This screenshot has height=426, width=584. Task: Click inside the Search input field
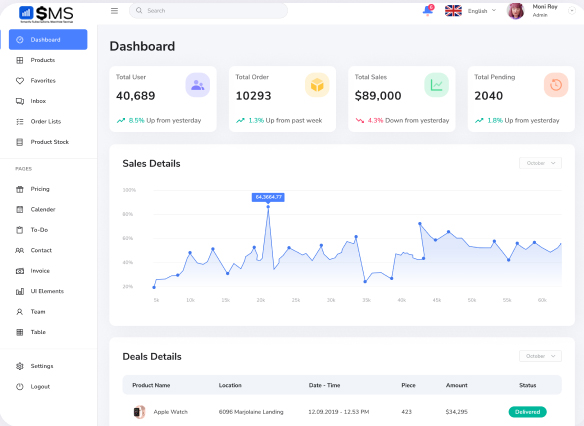208,11
